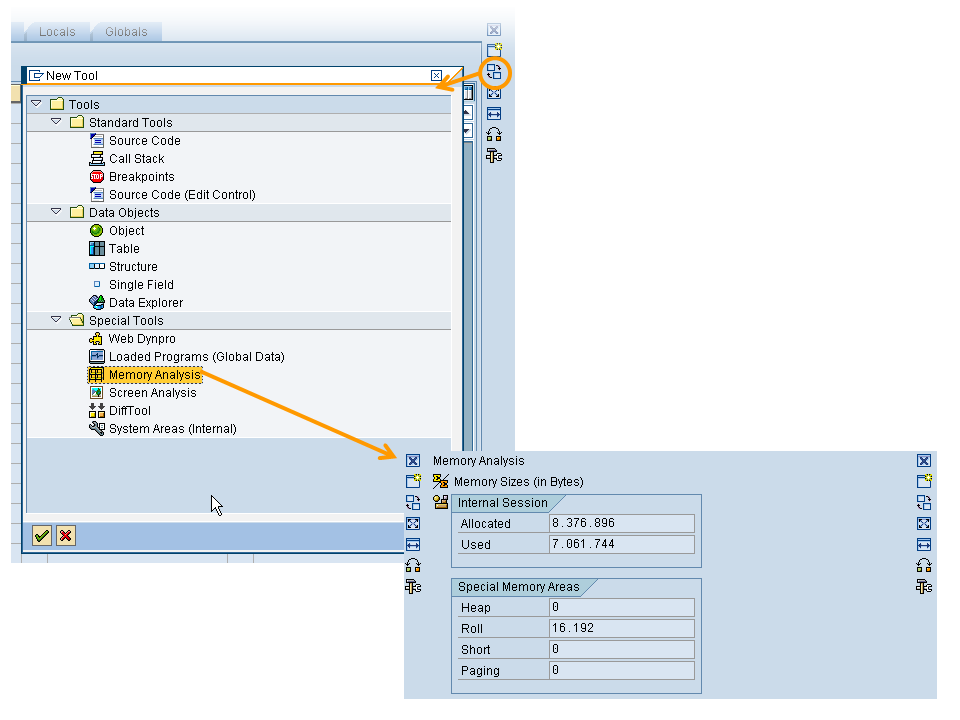Collapse the Data Objects folder
The height and width of the screenshot is (720, 960).
tap(56, 212)
